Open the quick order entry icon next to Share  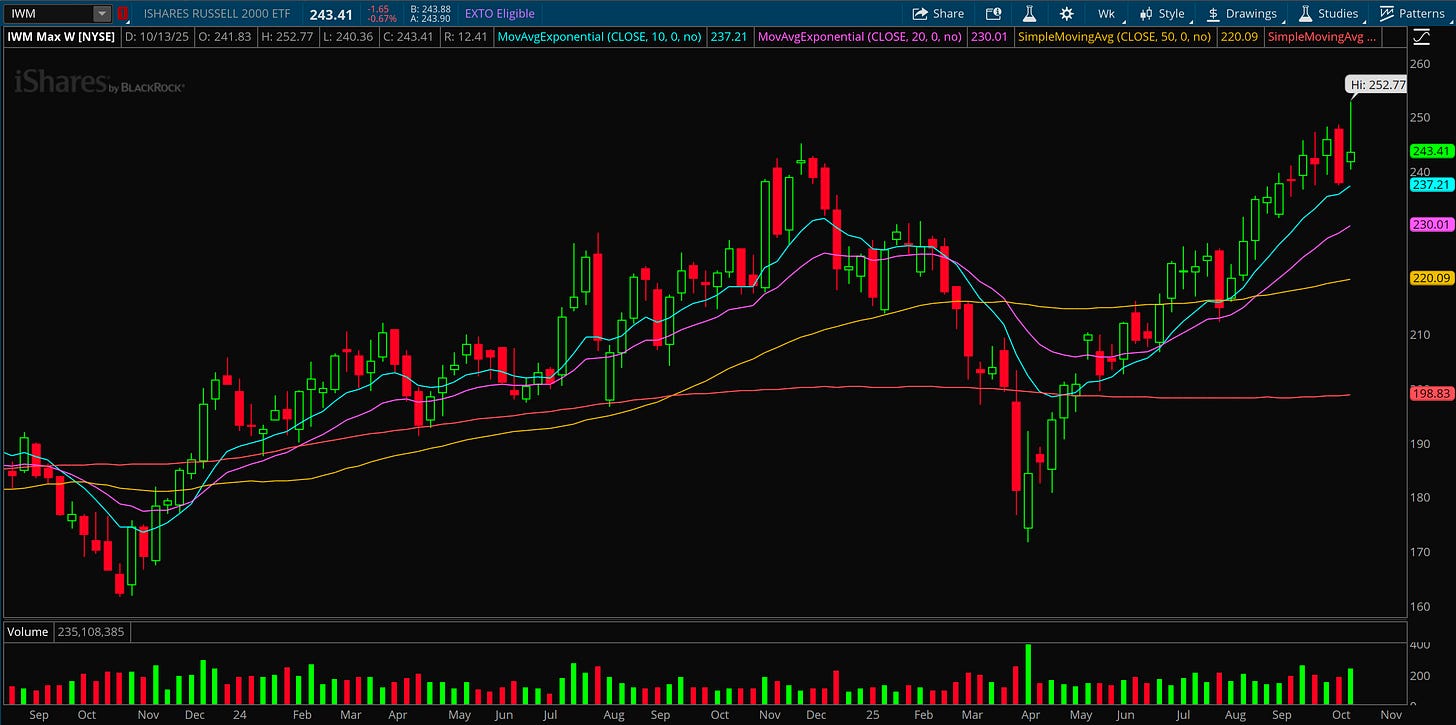993,14
